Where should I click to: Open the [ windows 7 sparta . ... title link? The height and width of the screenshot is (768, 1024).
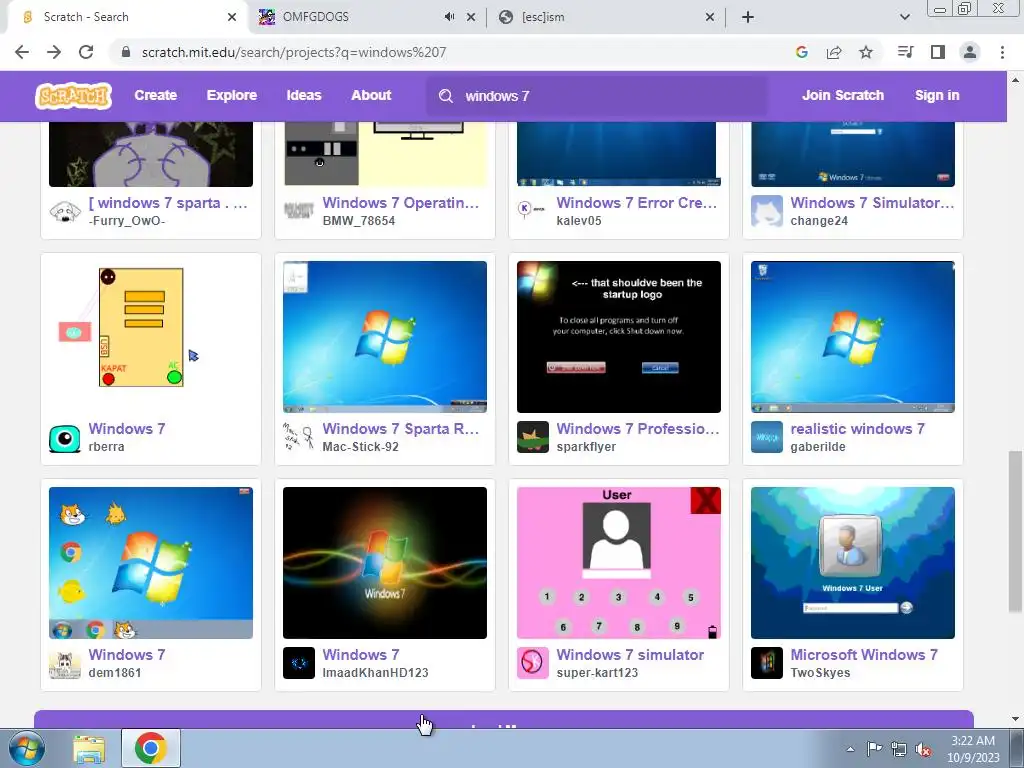tap(168, 203)
